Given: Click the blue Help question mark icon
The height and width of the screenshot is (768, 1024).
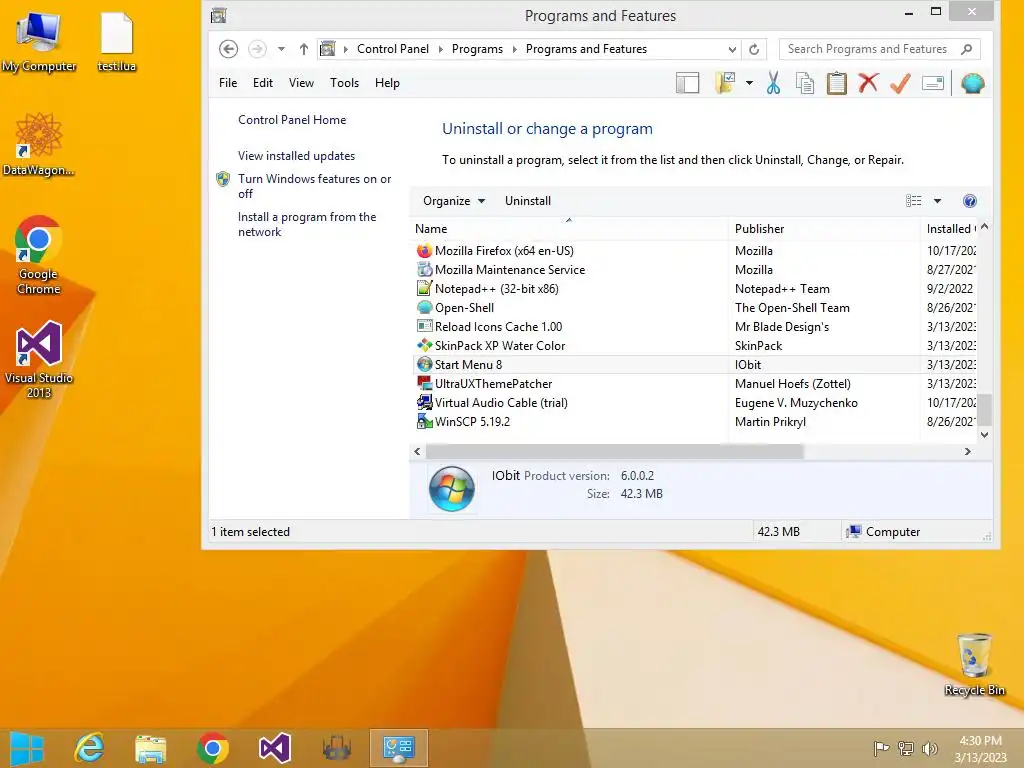Looking at the screenshot, I should pyautogui.click(x=970, y=200).
